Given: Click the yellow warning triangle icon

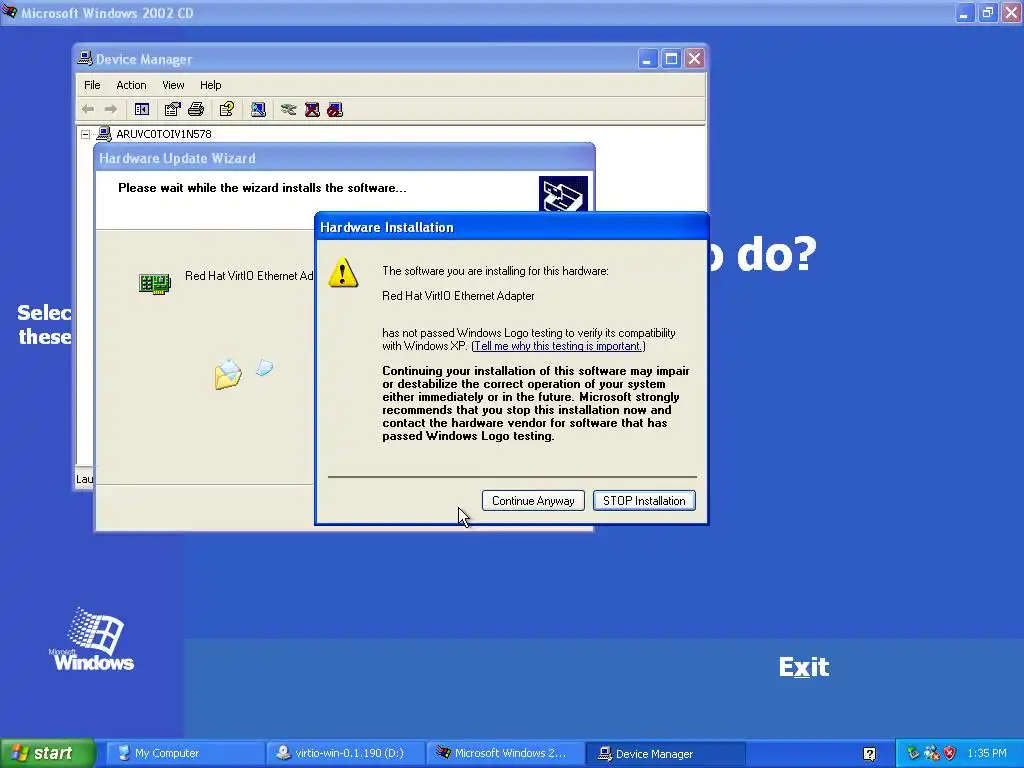Looking at the screenshot, I should (343, 272).
